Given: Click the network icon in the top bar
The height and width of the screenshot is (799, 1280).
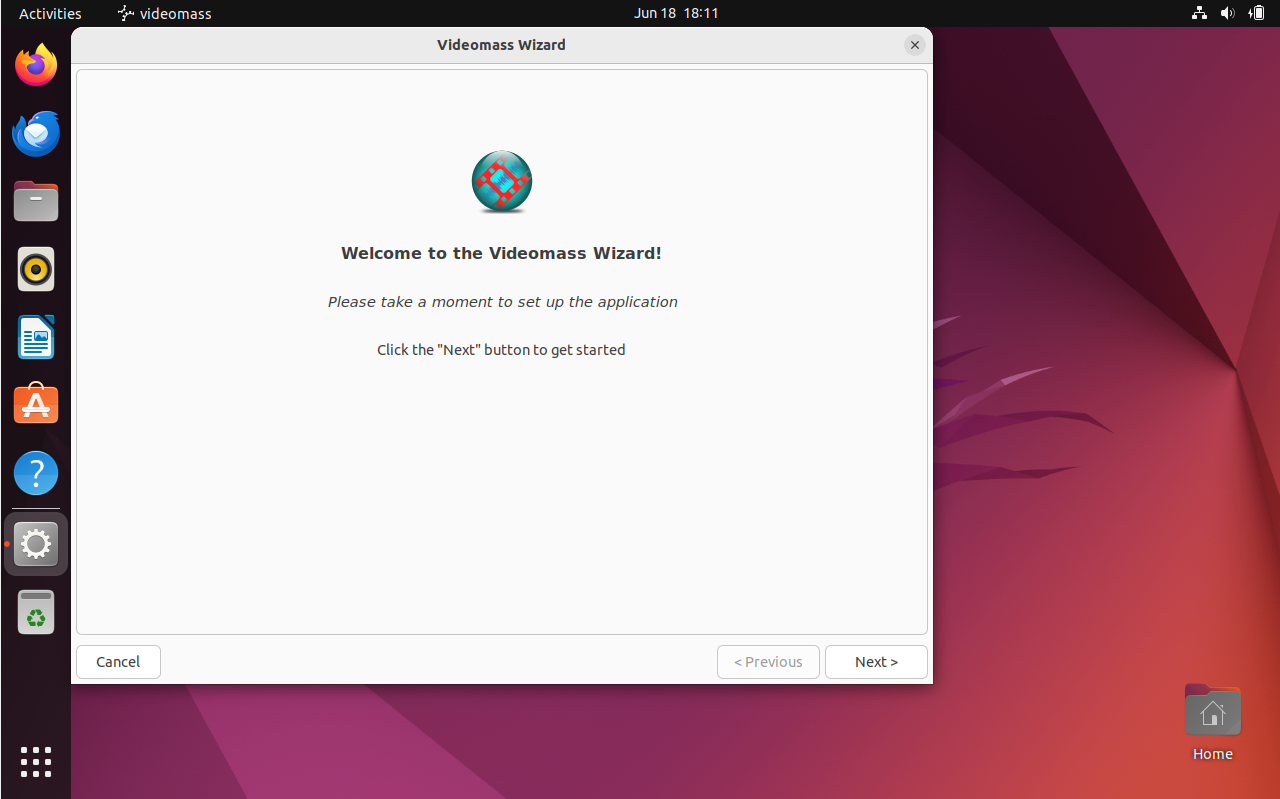Looking at the screenshot, I should point(1199,14).
